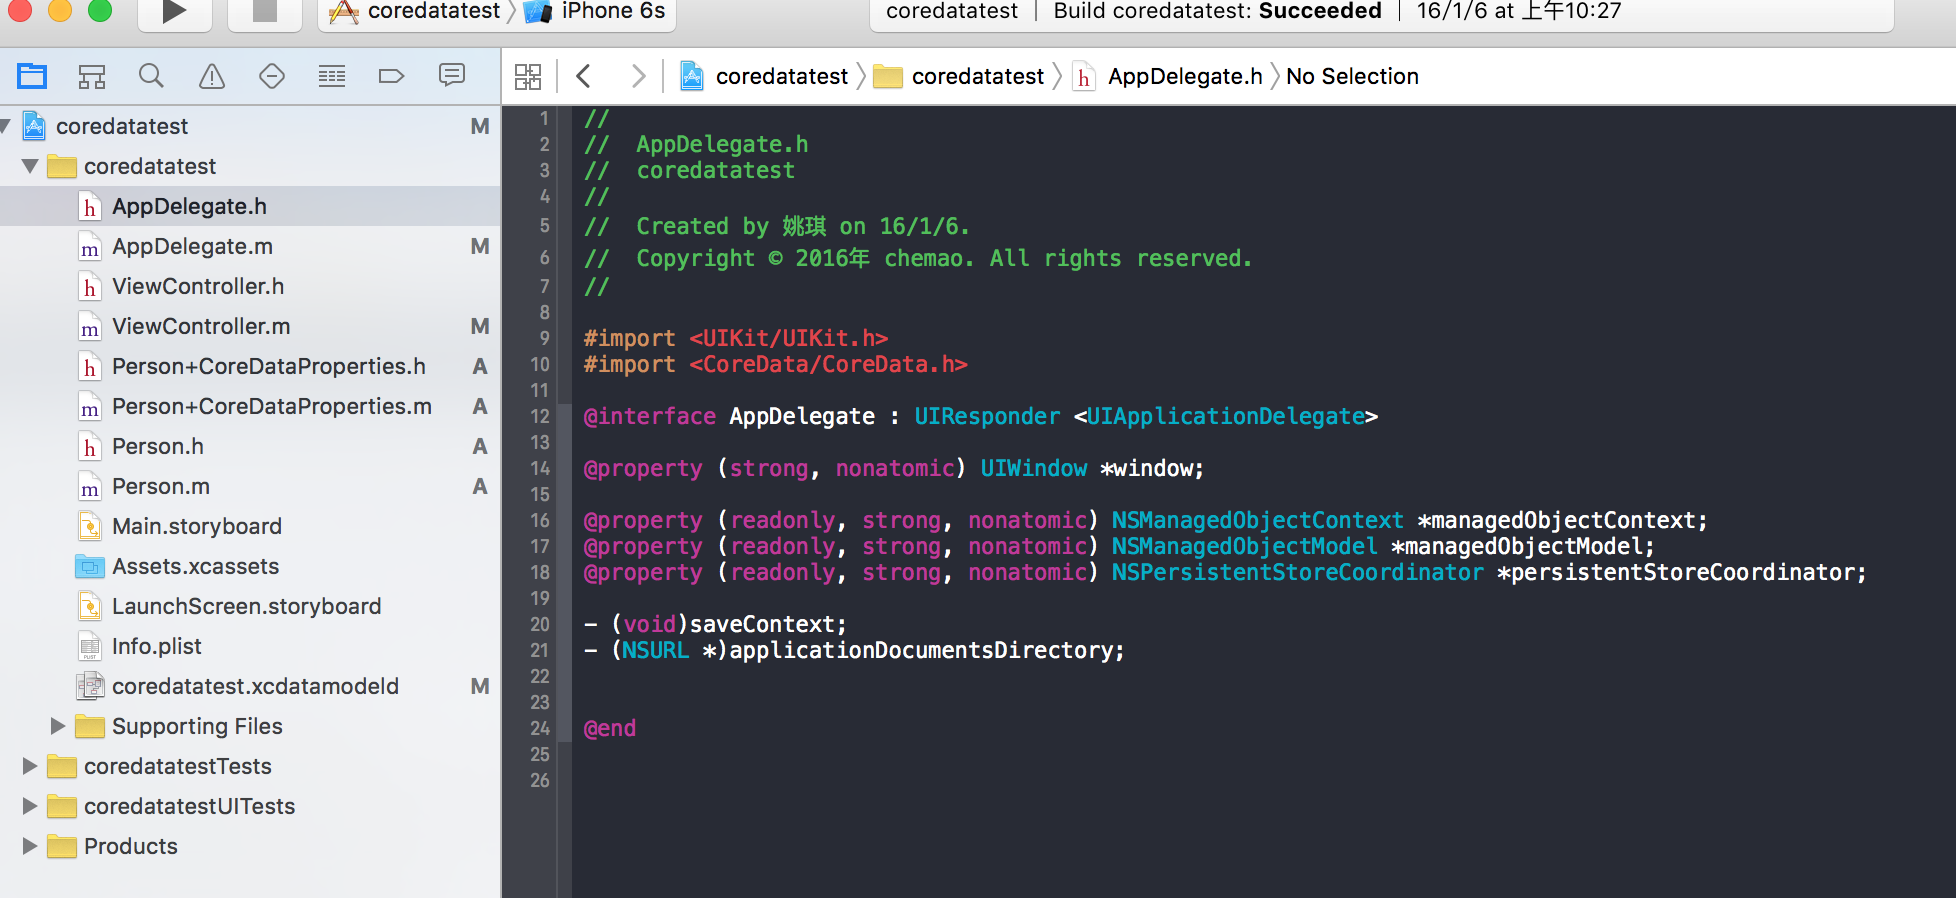Click the managedObjectModel property line

1119,546
